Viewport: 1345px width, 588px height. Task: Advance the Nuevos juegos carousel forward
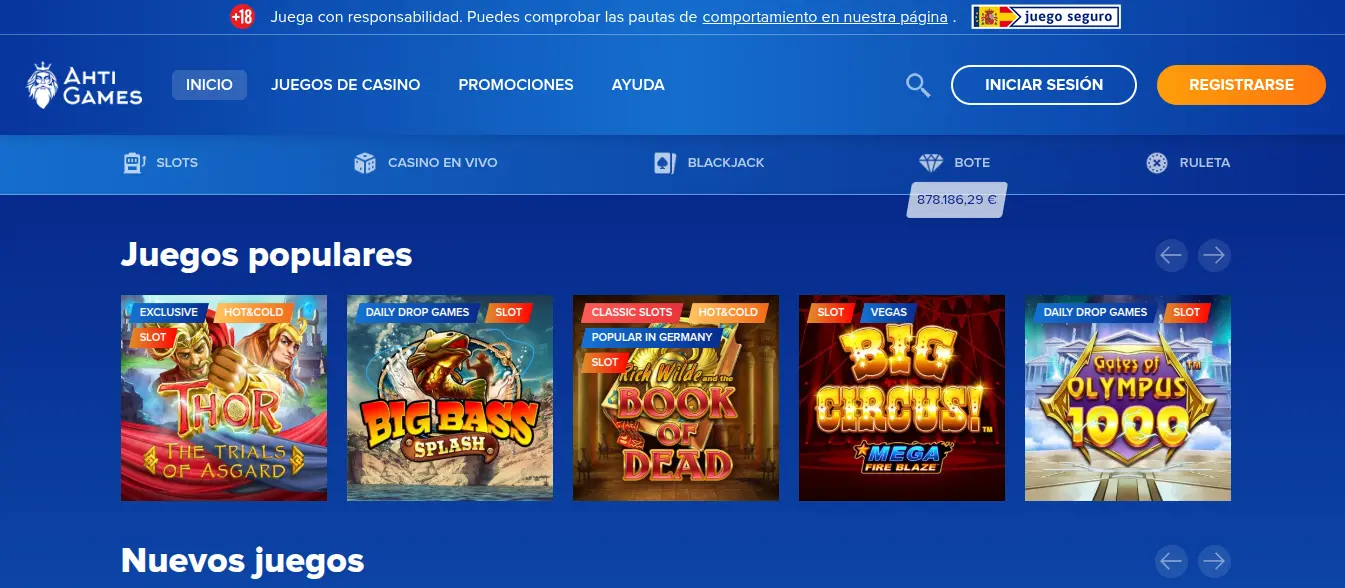(1214, 560)
